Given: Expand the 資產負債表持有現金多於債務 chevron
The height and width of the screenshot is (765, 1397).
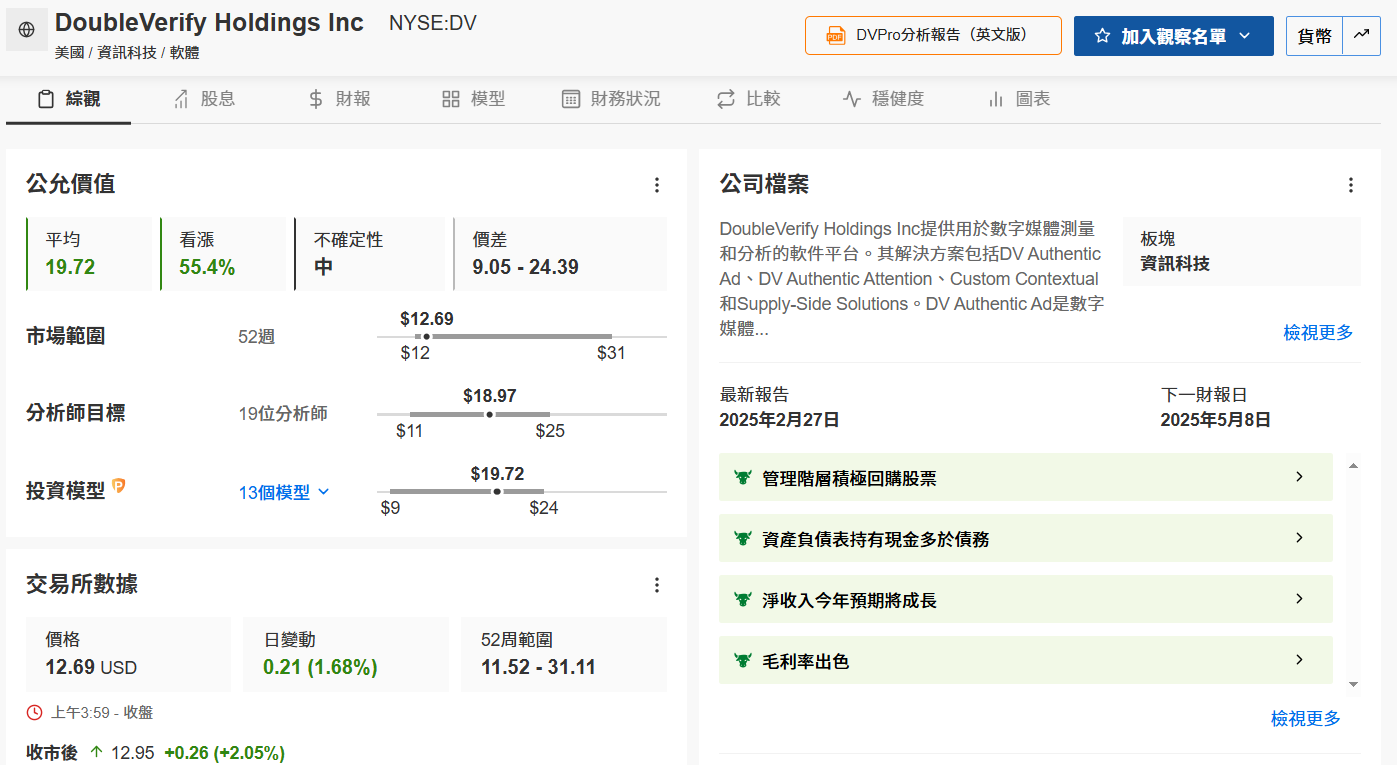Looking at the screenshot, I should click(1300, 538).
